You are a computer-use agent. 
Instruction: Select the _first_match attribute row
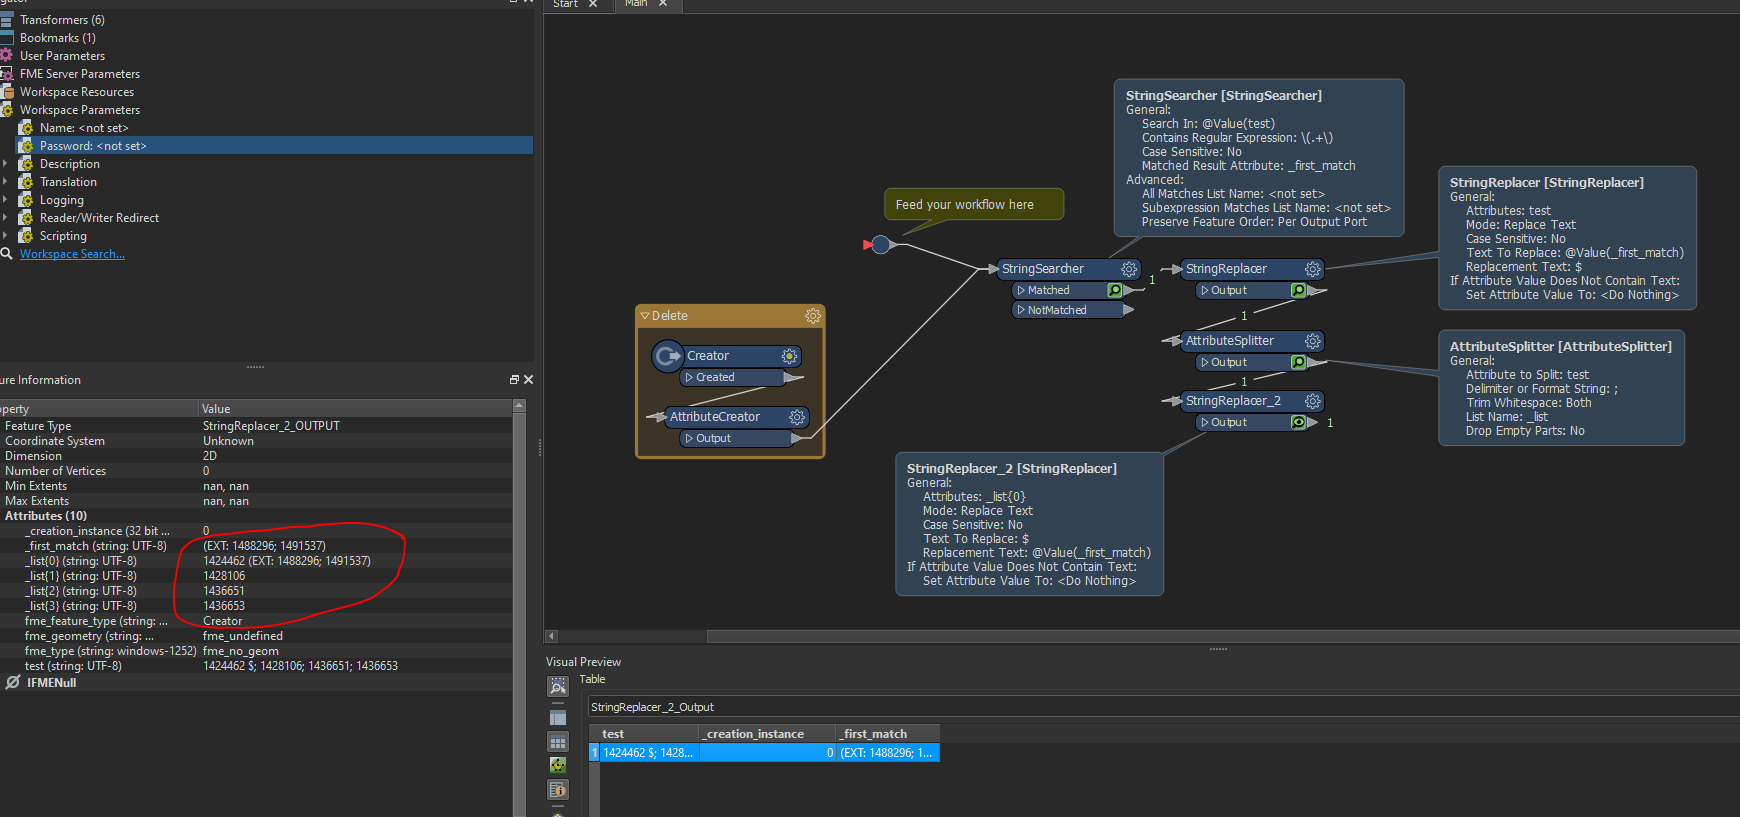click(x=258, y=546)
